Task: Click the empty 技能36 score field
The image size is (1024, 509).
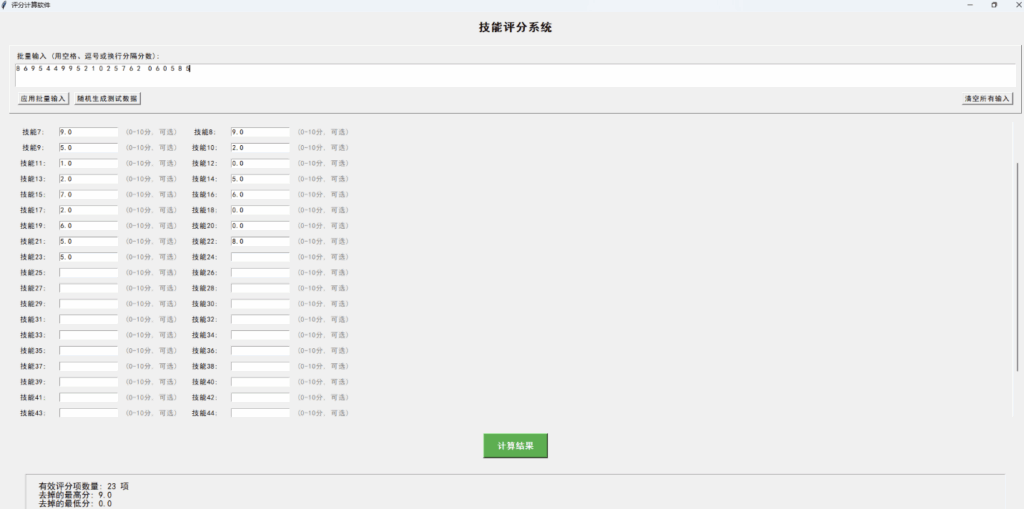Action: (x=260, y=351)
